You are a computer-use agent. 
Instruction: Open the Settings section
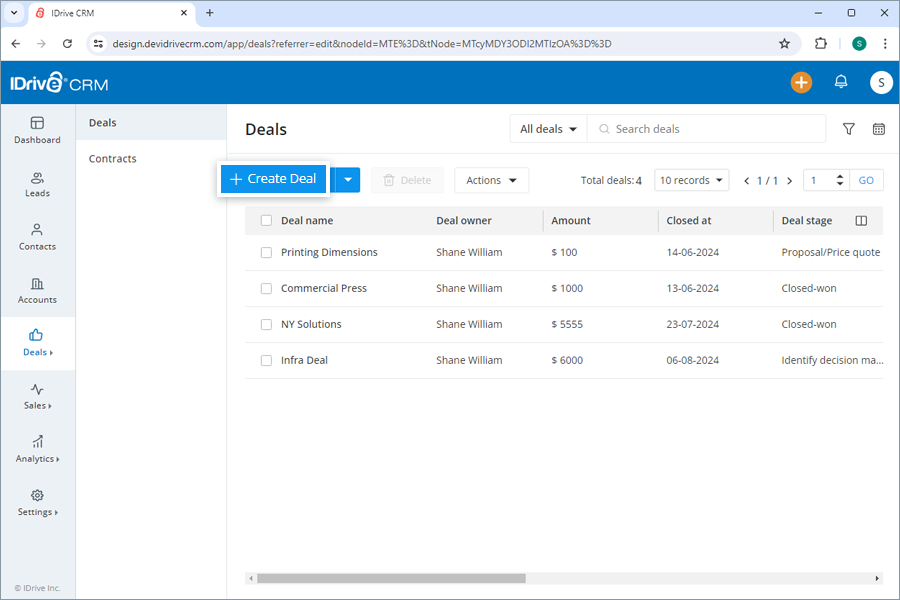(x=37, y=504)
